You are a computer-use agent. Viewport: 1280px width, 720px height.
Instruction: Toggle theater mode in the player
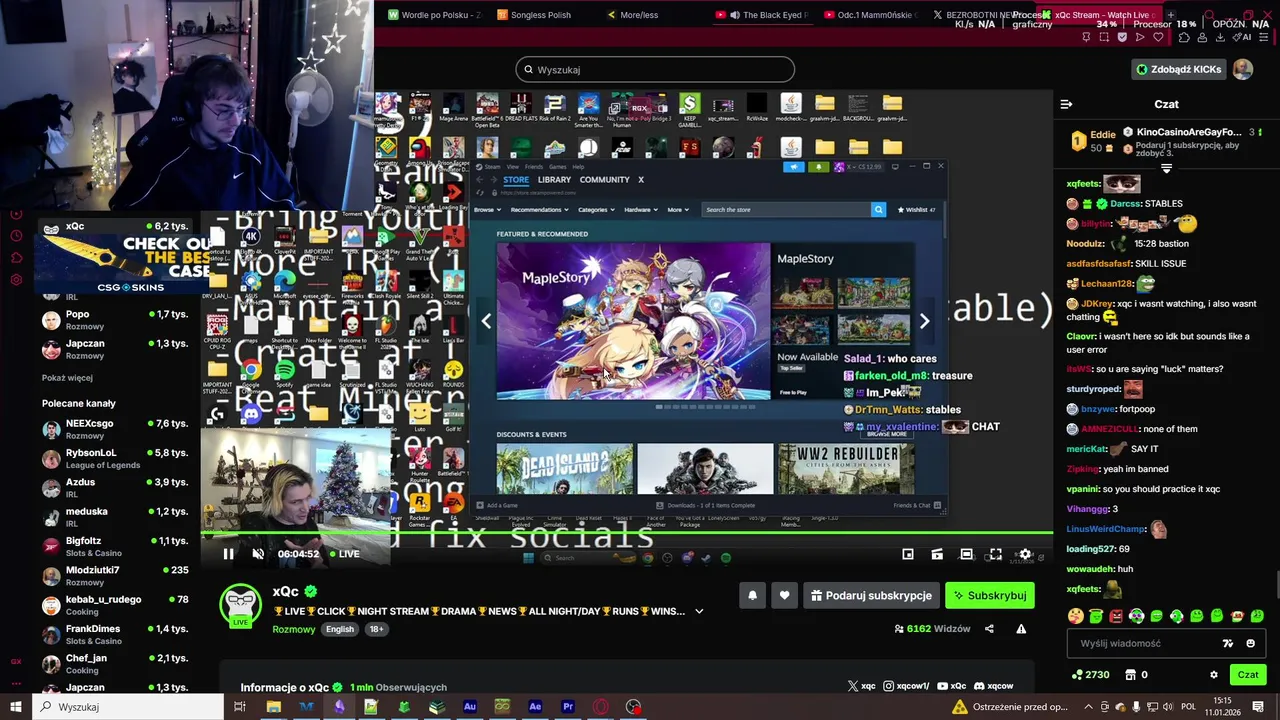(966, 554)
